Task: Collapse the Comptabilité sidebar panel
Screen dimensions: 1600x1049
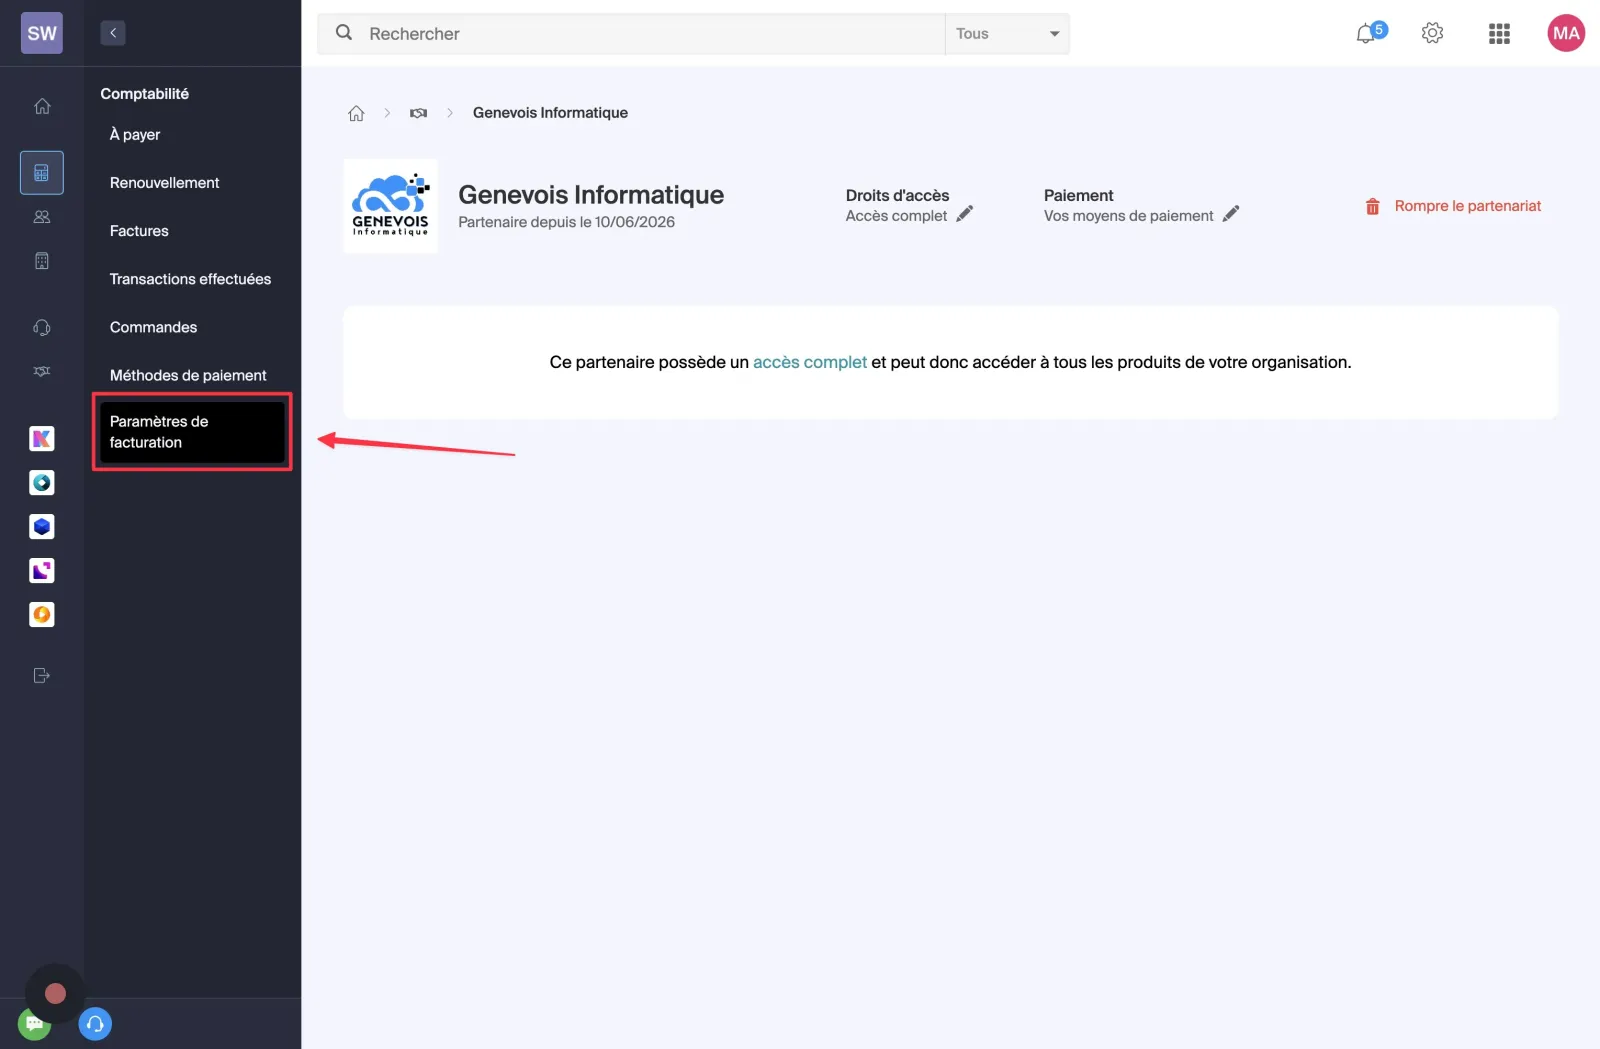Action: click(x=113, y=33)
